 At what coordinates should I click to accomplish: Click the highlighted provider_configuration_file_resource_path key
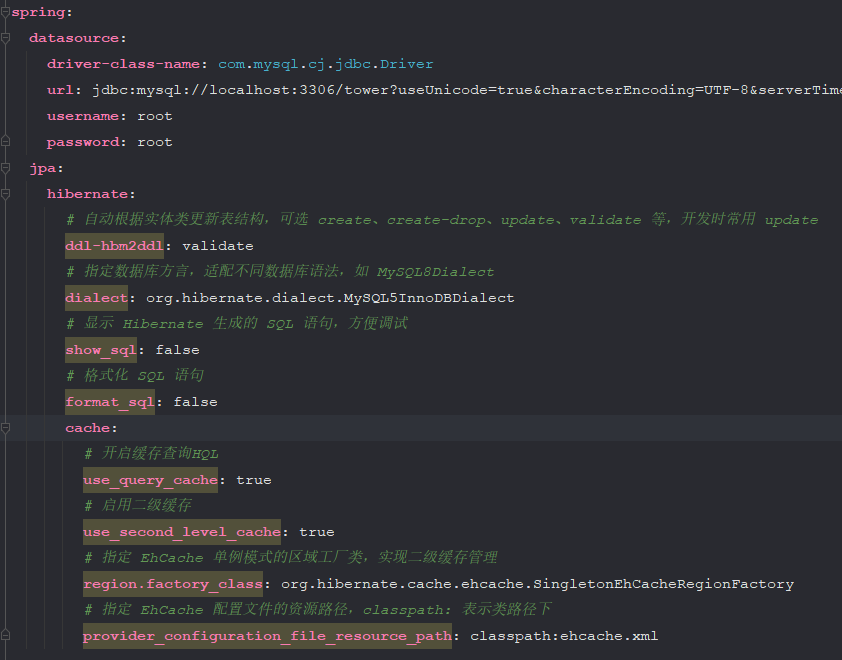pyautogui.click(x=267, y=636)
